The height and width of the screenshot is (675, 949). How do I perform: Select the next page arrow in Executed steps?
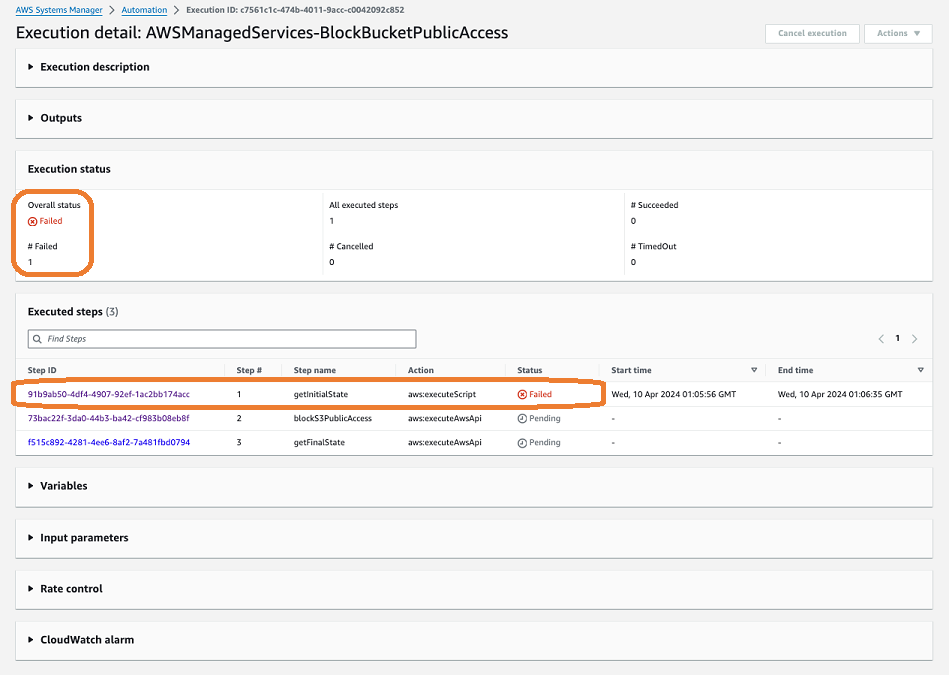[x=915, y=339]
